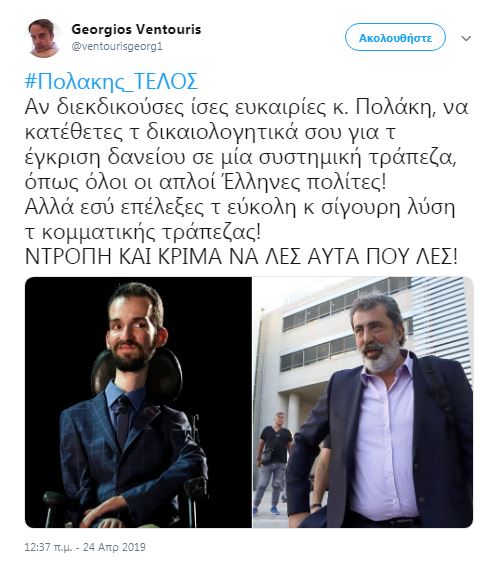Open the Georgios Ventouris profile avatar
496x561 pixels.
click(44, 38)
